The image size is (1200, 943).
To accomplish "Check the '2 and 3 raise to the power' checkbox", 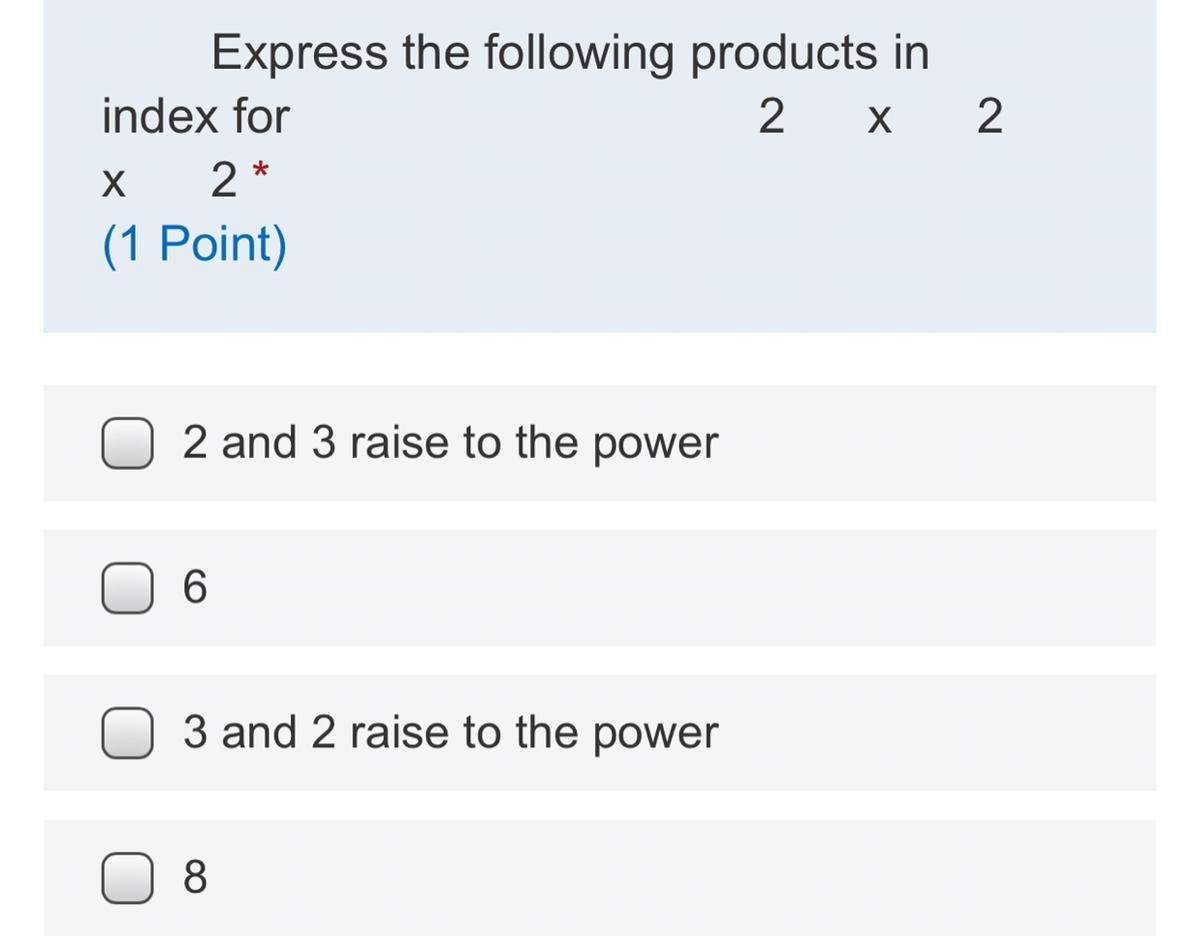I will [127, 443].
